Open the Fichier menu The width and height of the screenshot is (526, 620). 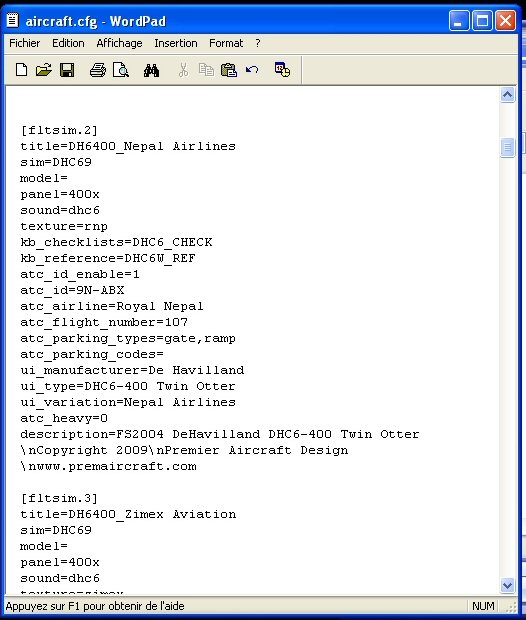point(25,43)
